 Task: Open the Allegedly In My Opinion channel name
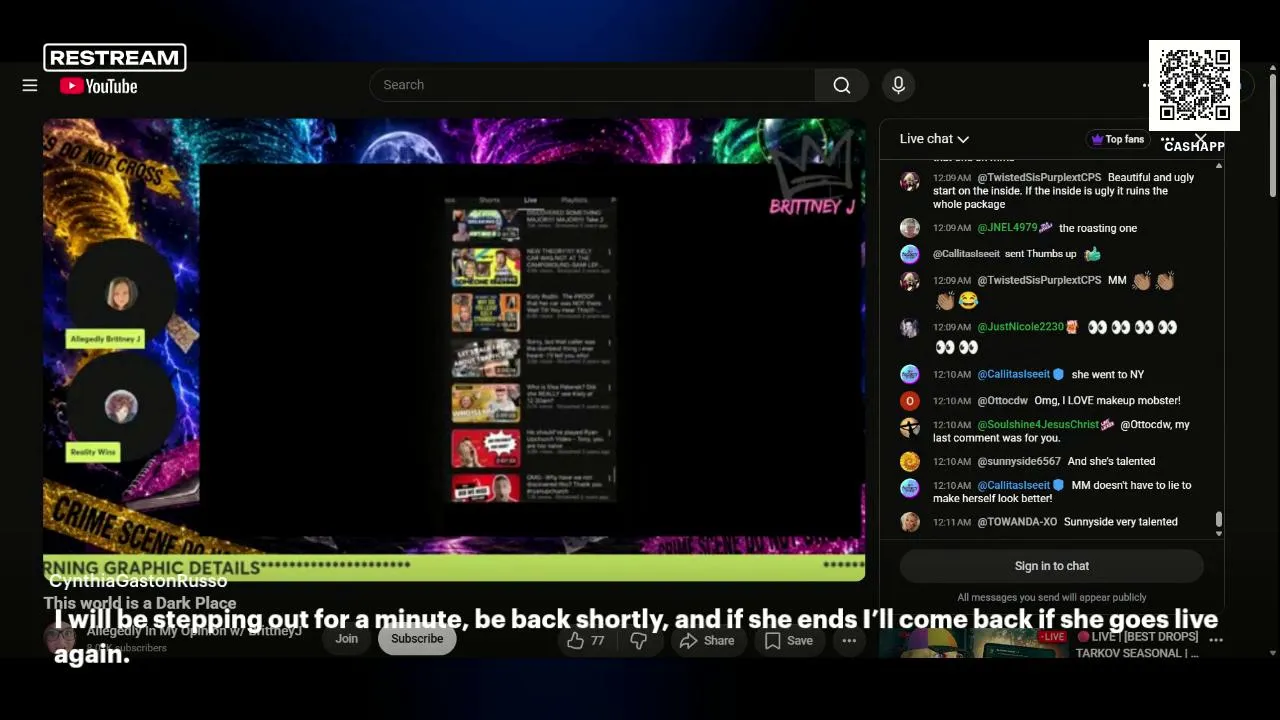tap(194, 631)
